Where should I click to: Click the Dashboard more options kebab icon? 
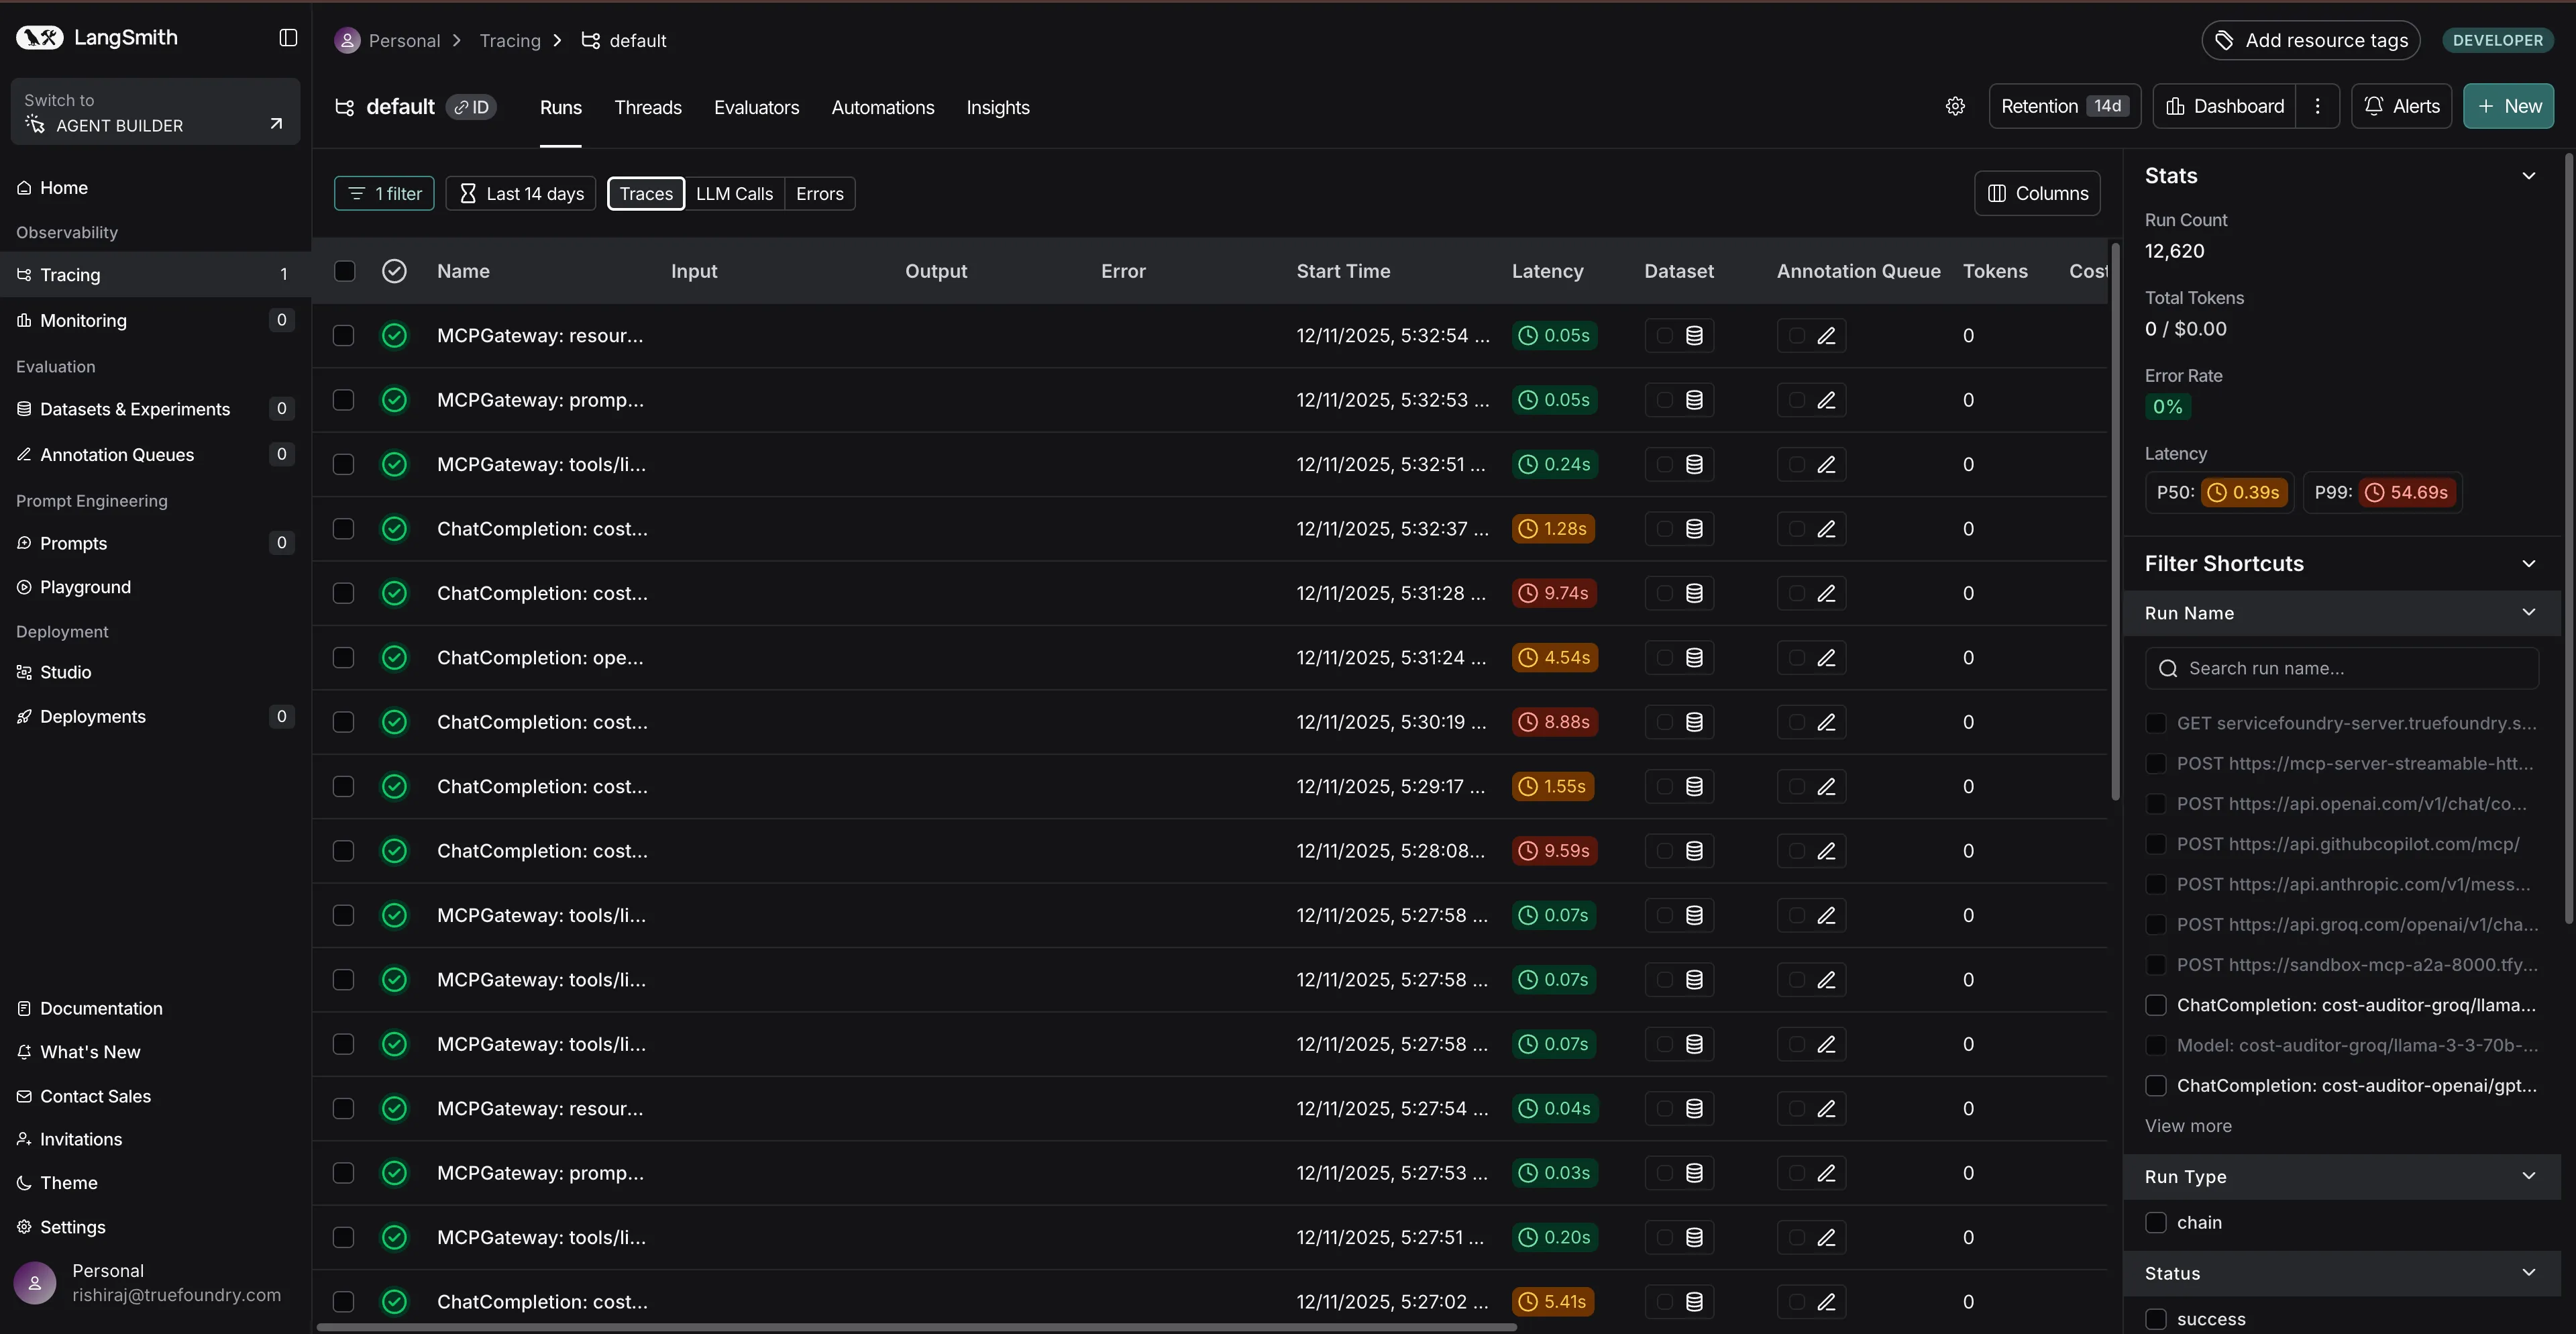pyautogui.click(x=2317, y=106)
